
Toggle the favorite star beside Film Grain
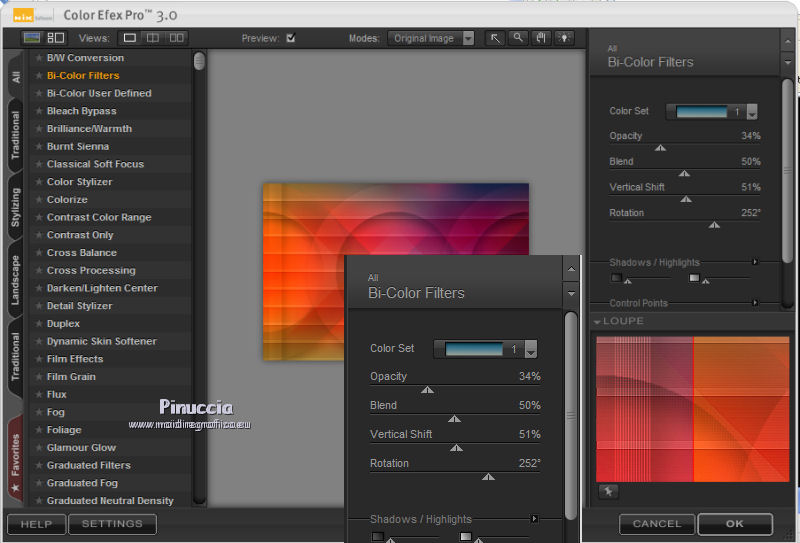point(38,377)
